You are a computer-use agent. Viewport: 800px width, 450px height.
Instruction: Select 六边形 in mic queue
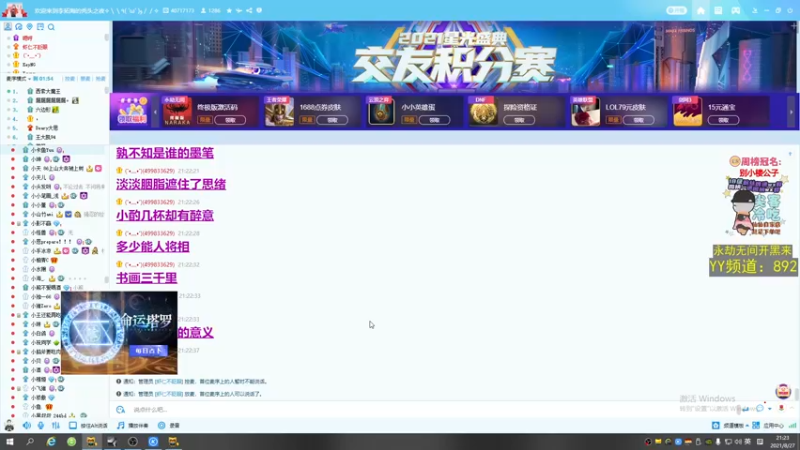pos(43,110)
